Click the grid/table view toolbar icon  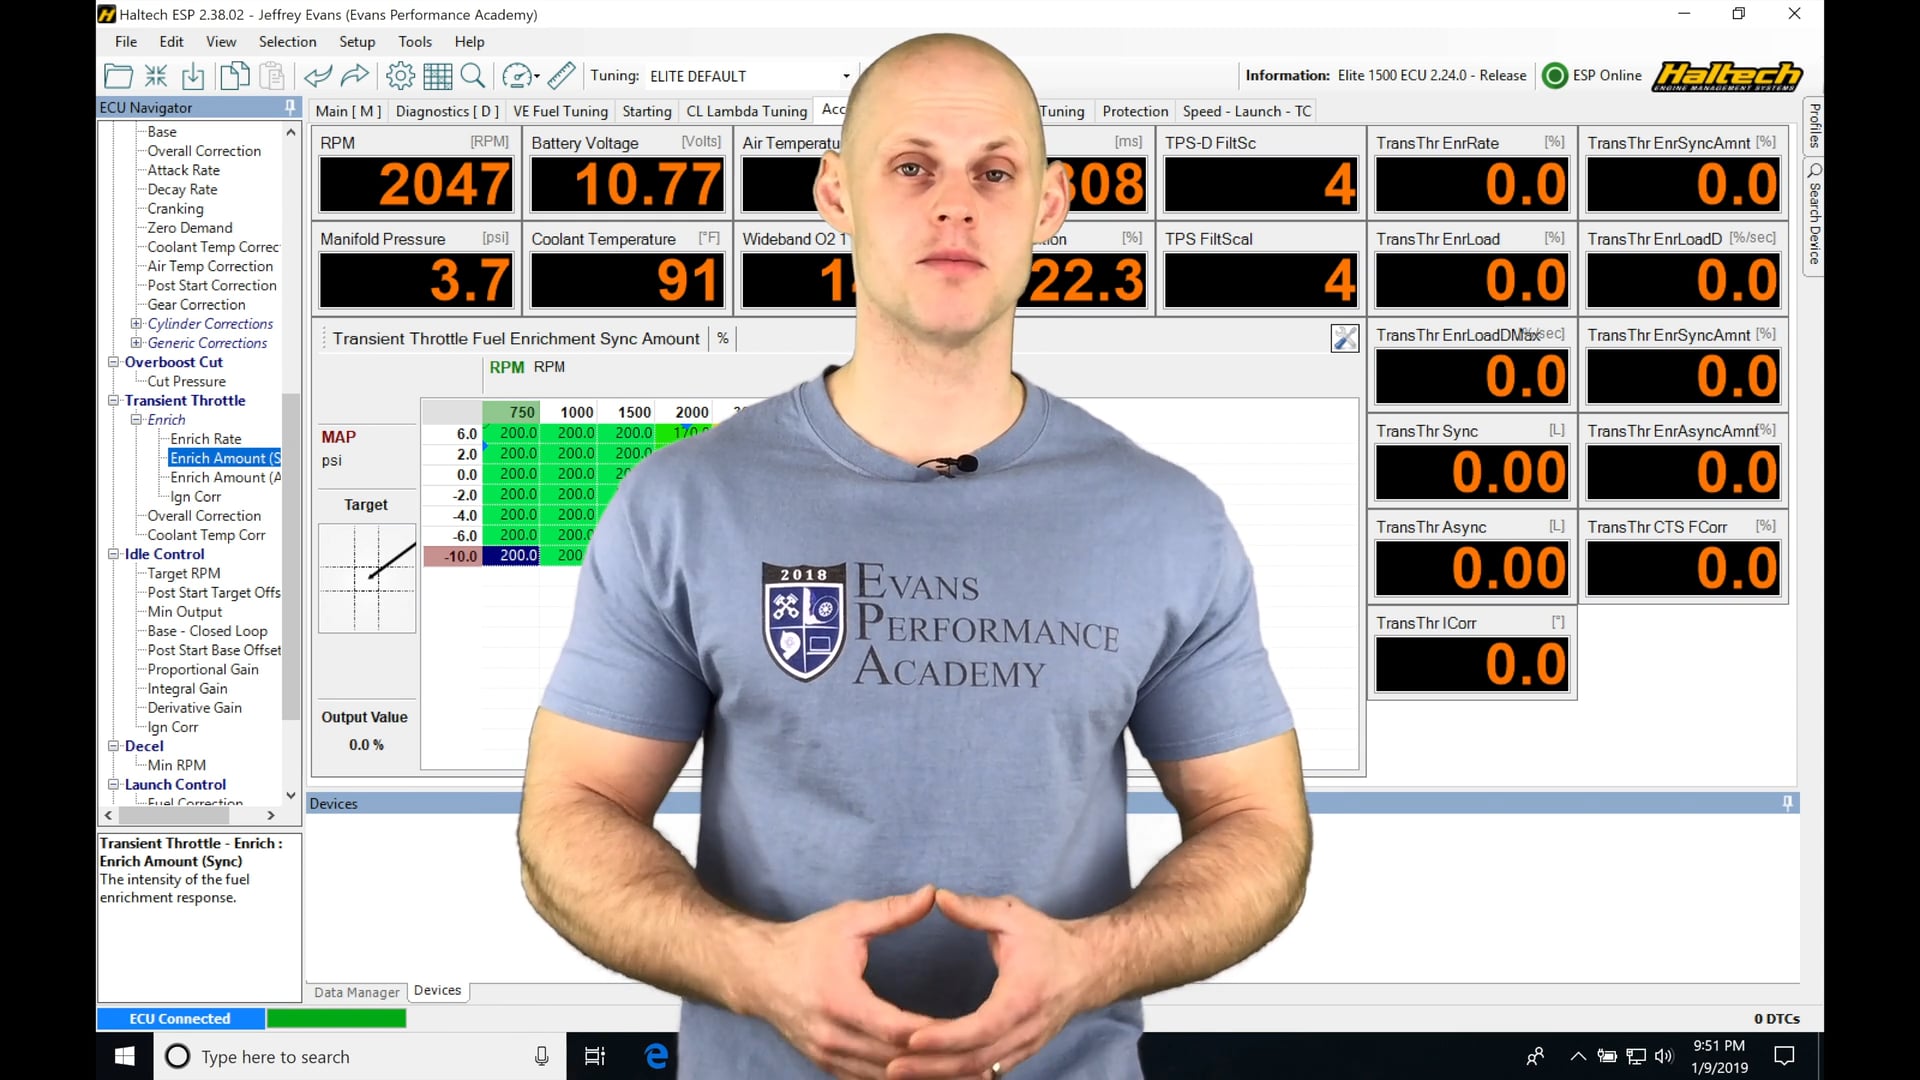(x=437, y=76)
